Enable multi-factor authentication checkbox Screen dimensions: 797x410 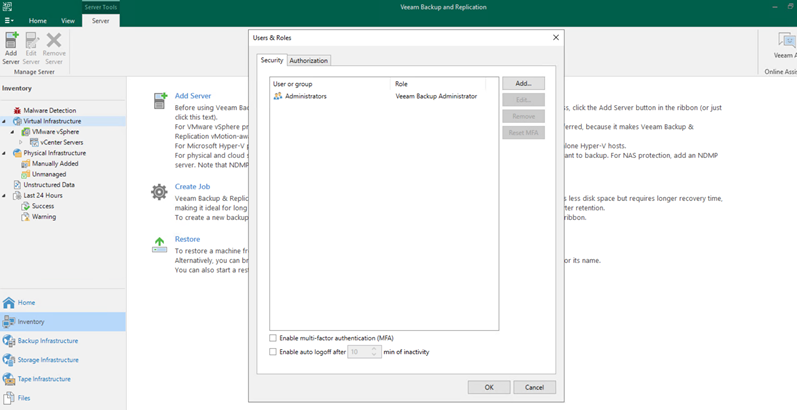(x=273, y=339)
